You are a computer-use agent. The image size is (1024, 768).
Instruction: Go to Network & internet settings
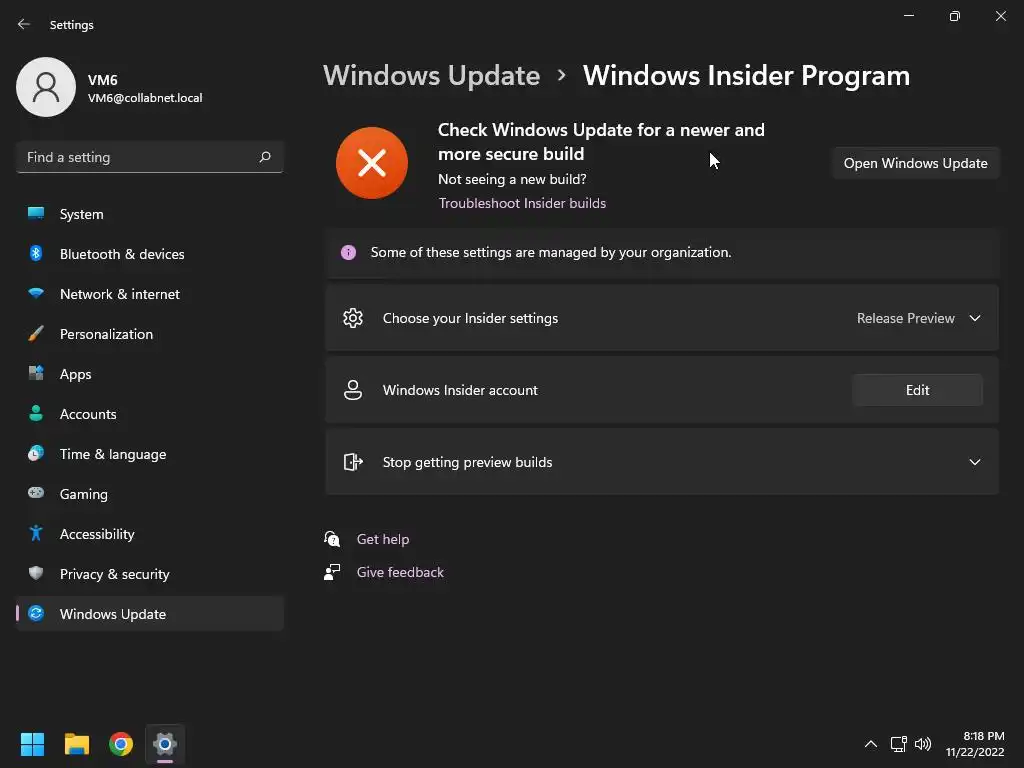click(x=120, y=294)
